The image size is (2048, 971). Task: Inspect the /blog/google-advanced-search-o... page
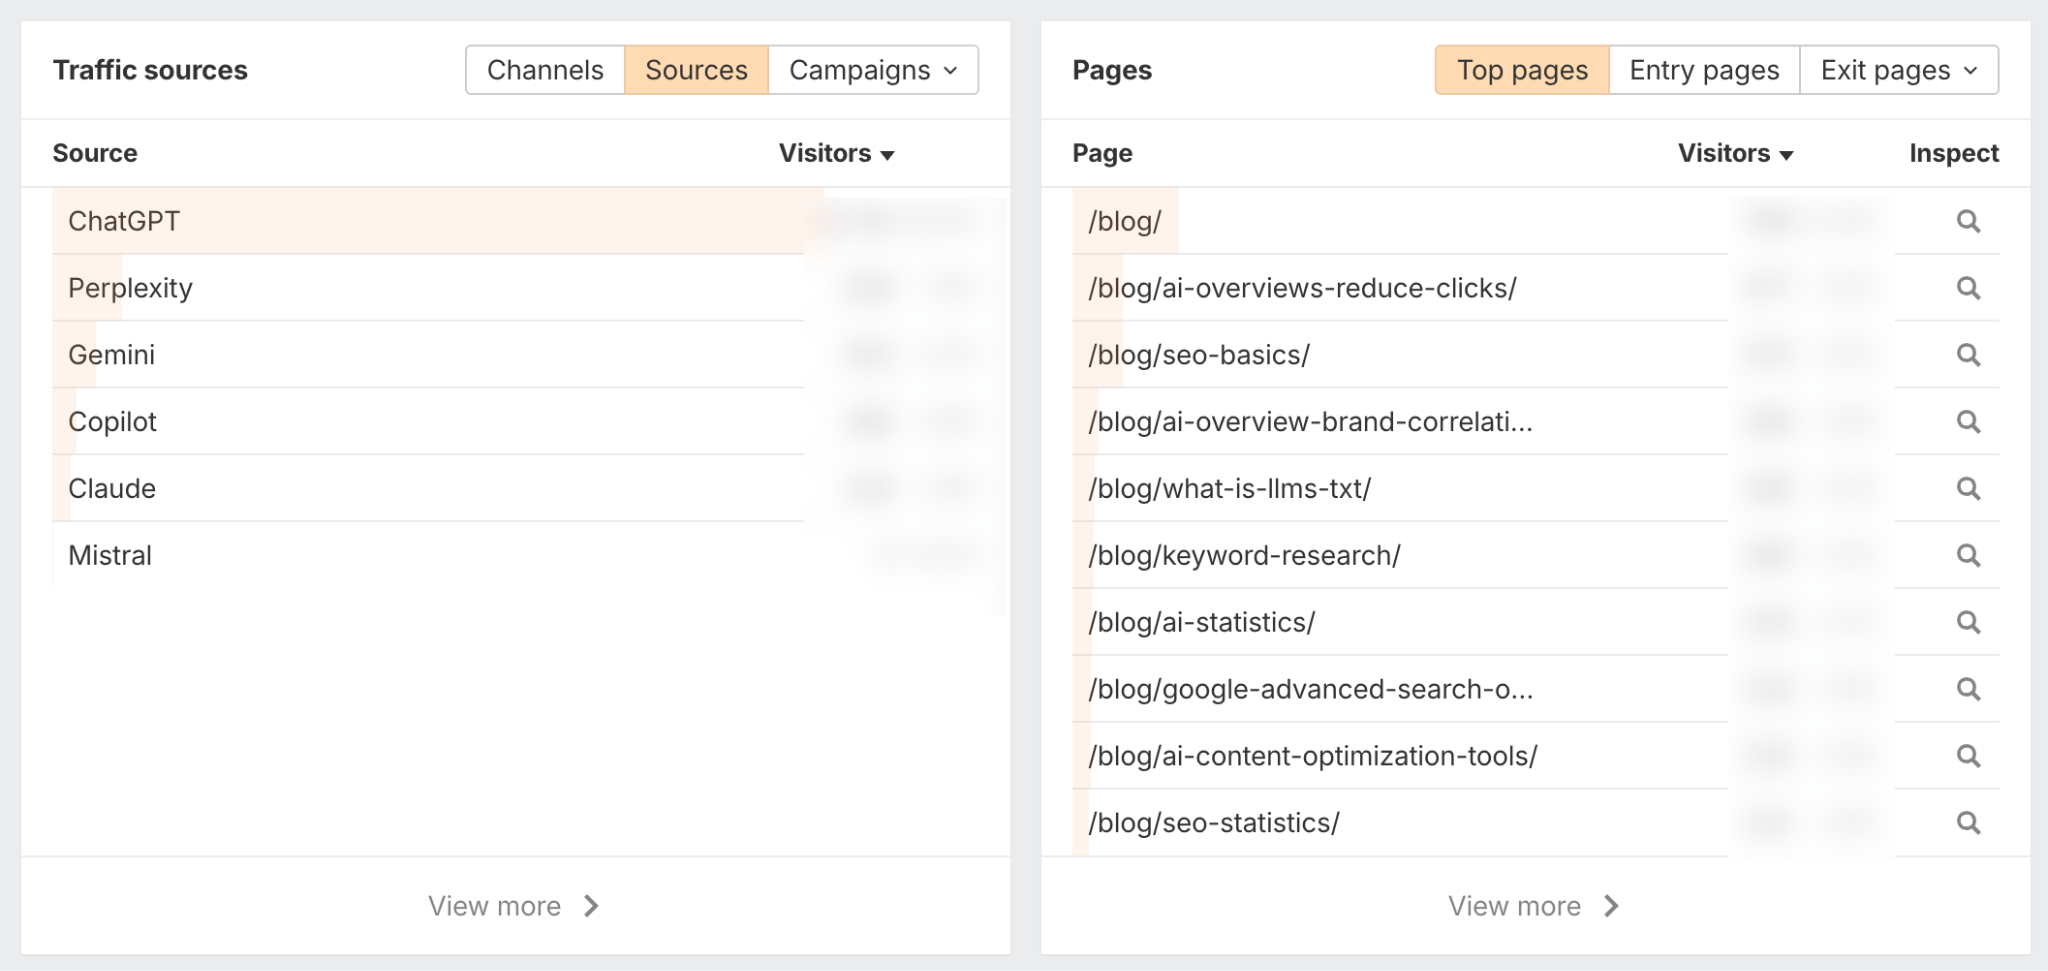pyautogui.click(x=1969, y=688)
